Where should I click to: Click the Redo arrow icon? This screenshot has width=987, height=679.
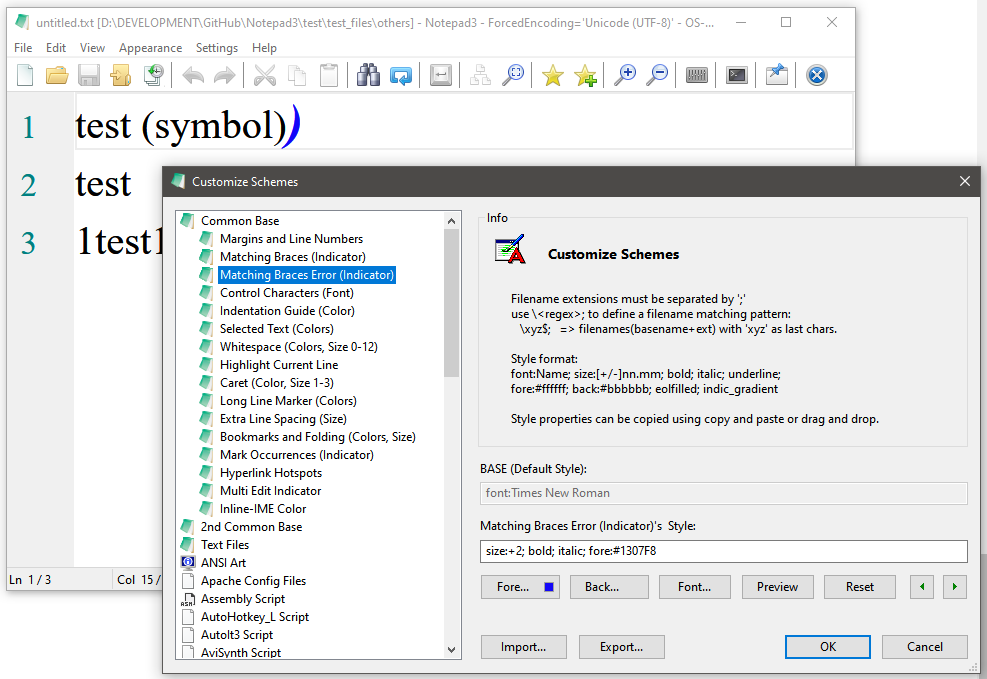click(224, 76)
